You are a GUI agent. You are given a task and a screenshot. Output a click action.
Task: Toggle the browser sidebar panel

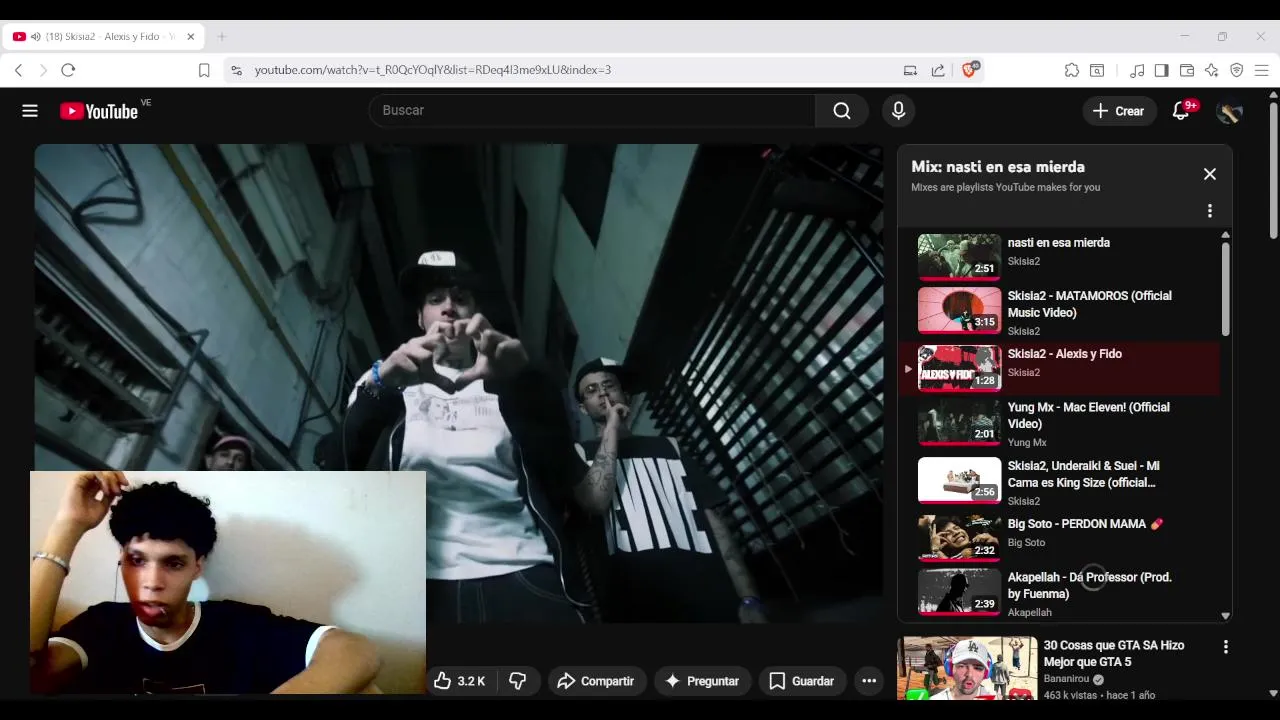point(1161,70)
